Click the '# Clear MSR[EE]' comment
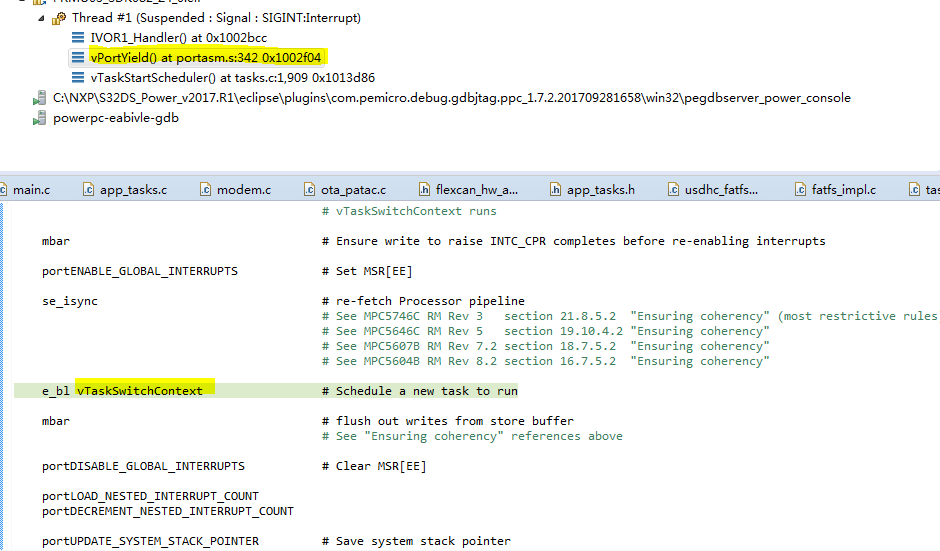This screenshot has width=940, height=551. pyautogui.click(x=374, y=466)
